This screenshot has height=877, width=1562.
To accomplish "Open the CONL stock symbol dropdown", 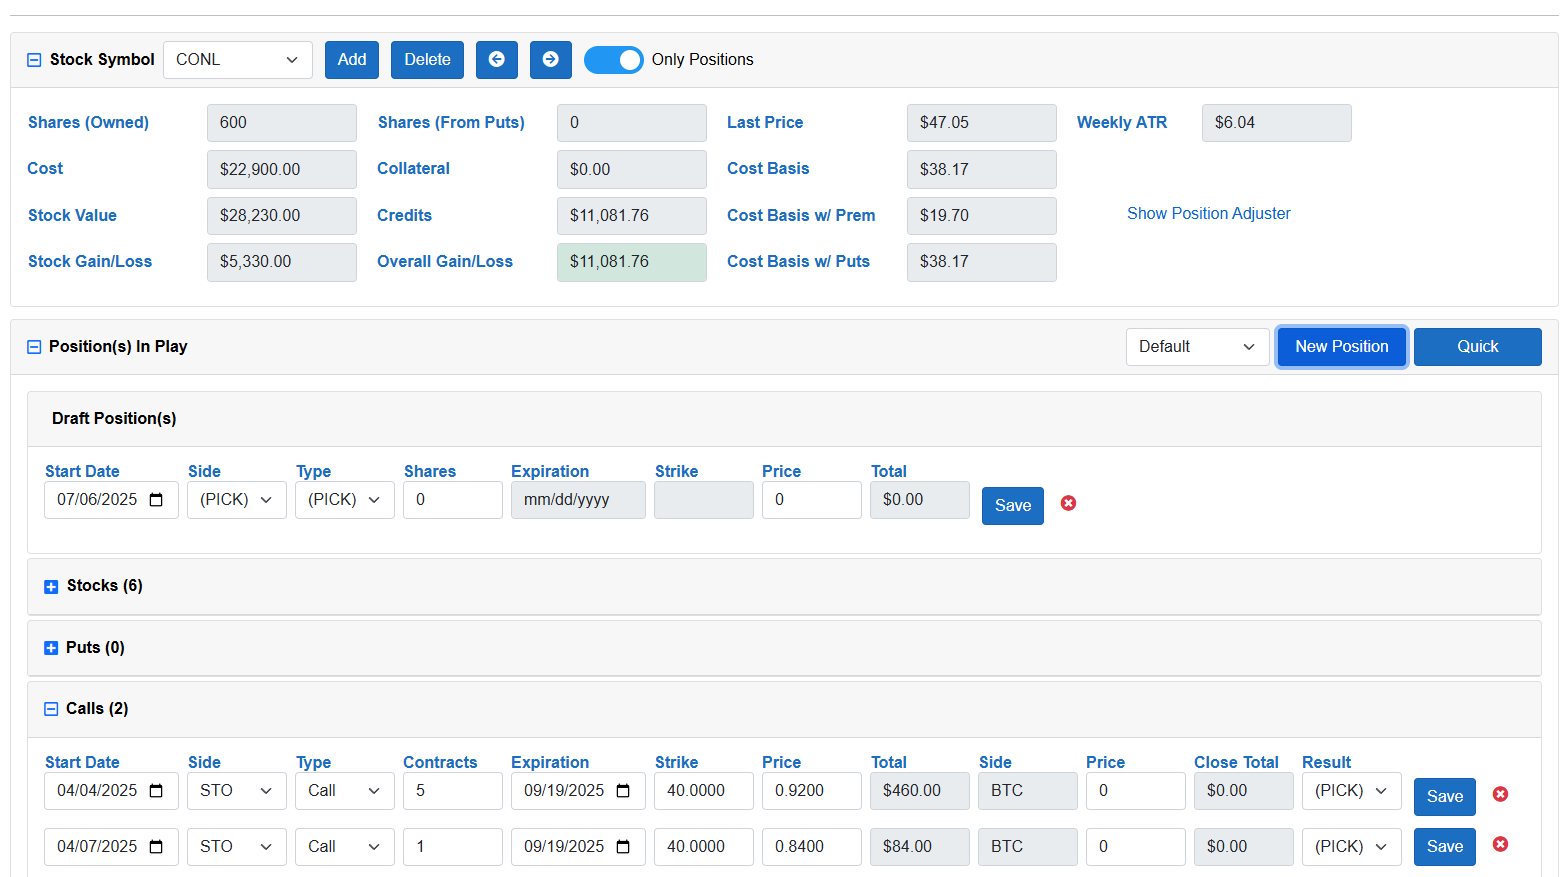I will pyautogui.click(x=237, y=60).
